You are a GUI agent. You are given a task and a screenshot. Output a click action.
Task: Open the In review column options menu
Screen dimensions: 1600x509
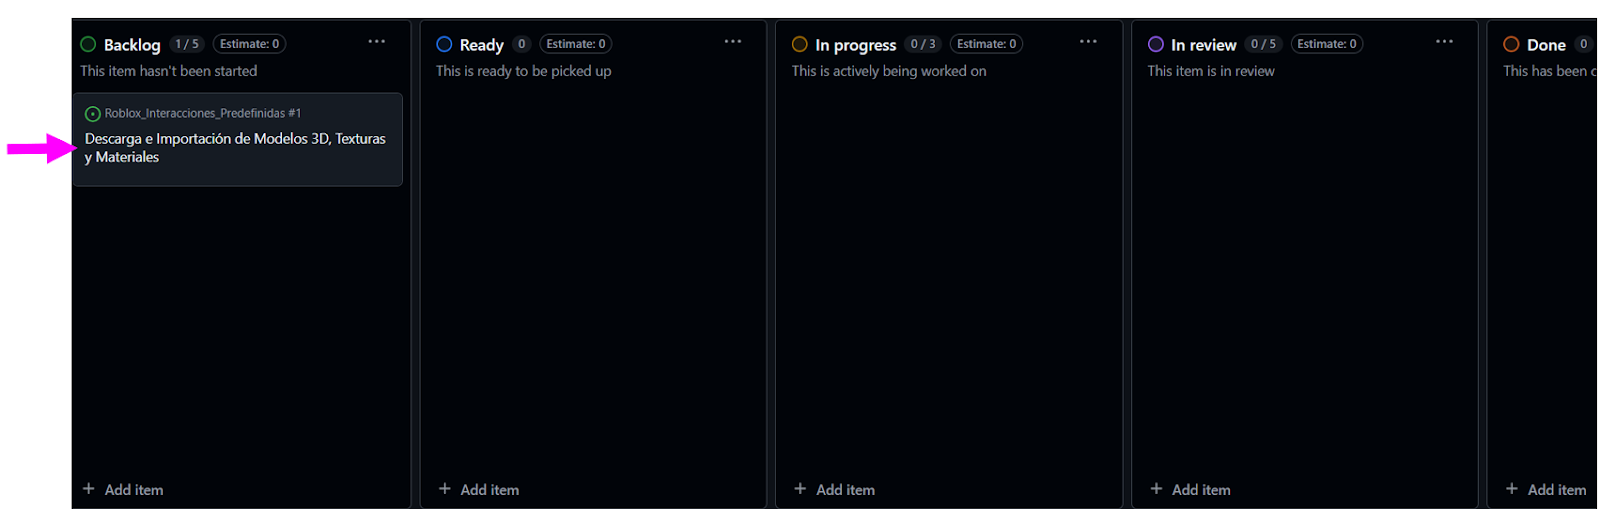coord(1444,42)
